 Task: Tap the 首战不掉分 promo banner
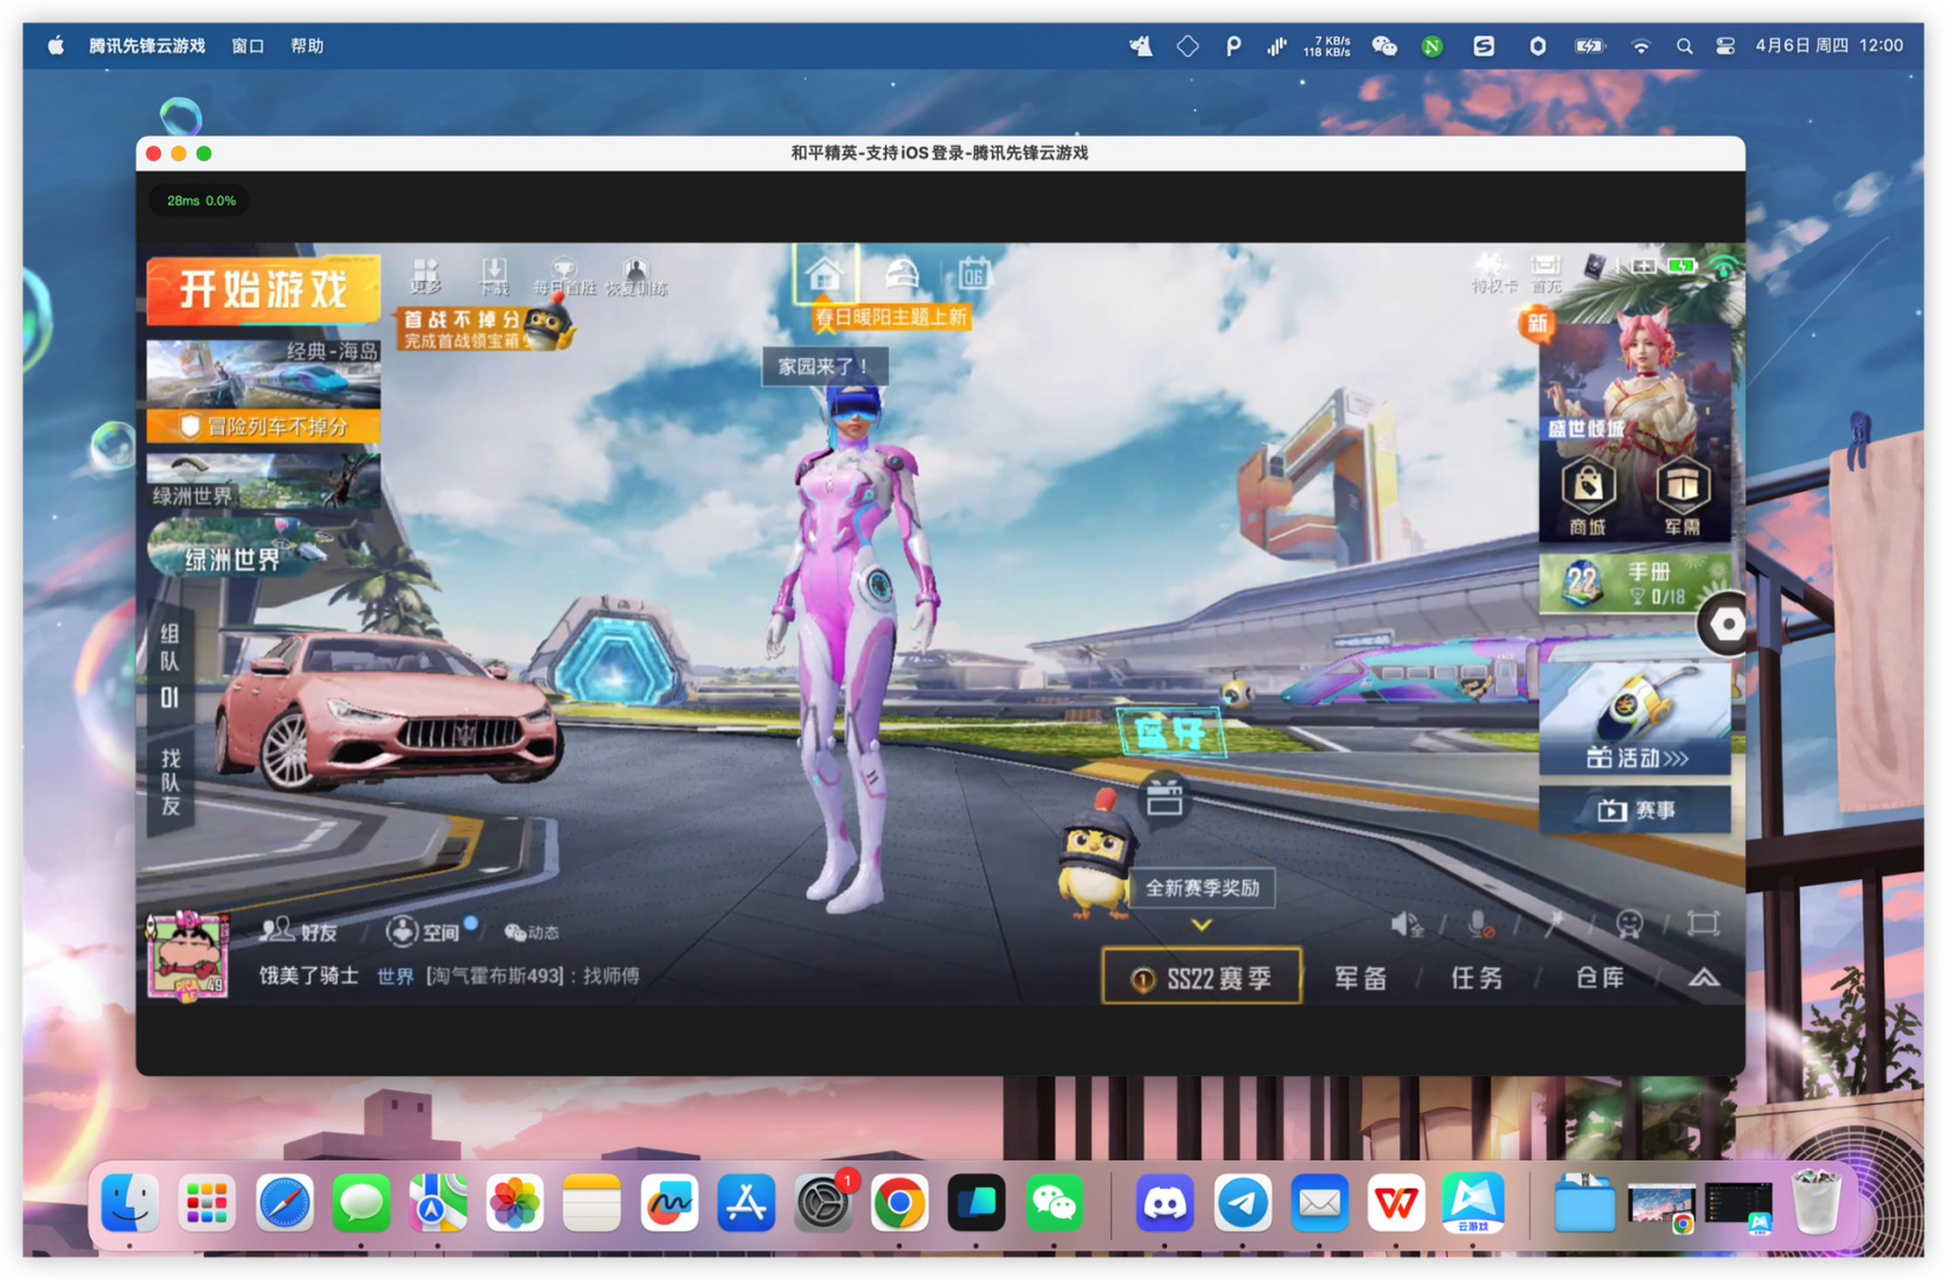pyautogui.click(x=485, y=327)
